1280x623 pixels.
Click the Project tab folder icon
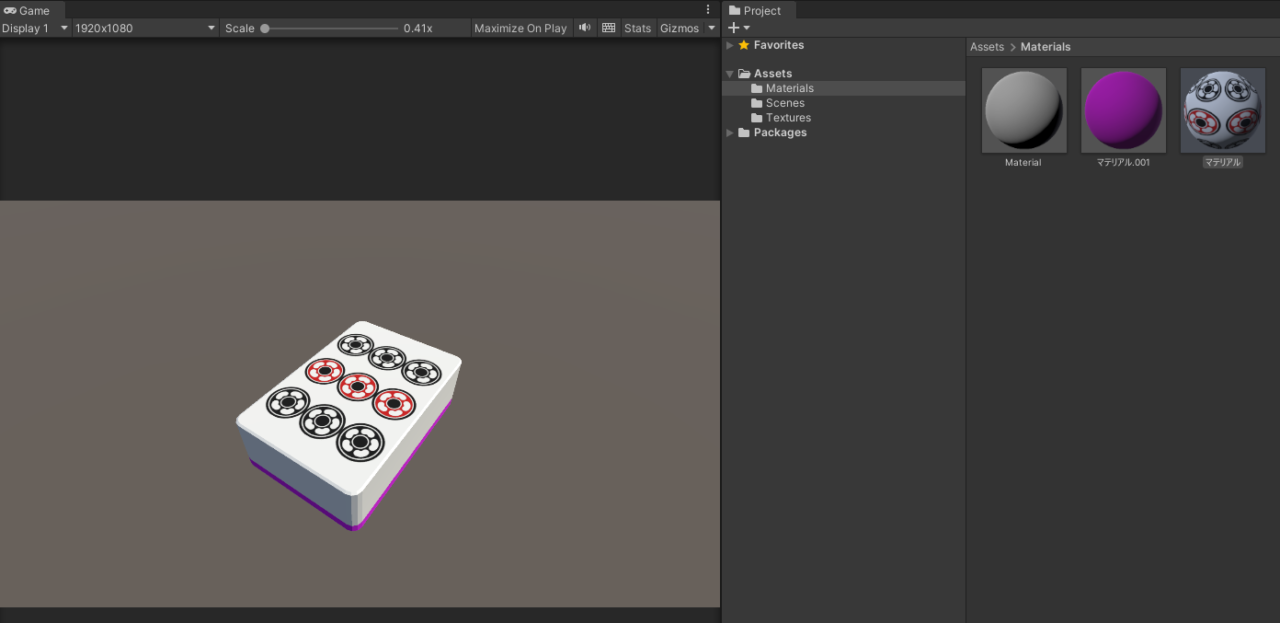coord(736,10)
